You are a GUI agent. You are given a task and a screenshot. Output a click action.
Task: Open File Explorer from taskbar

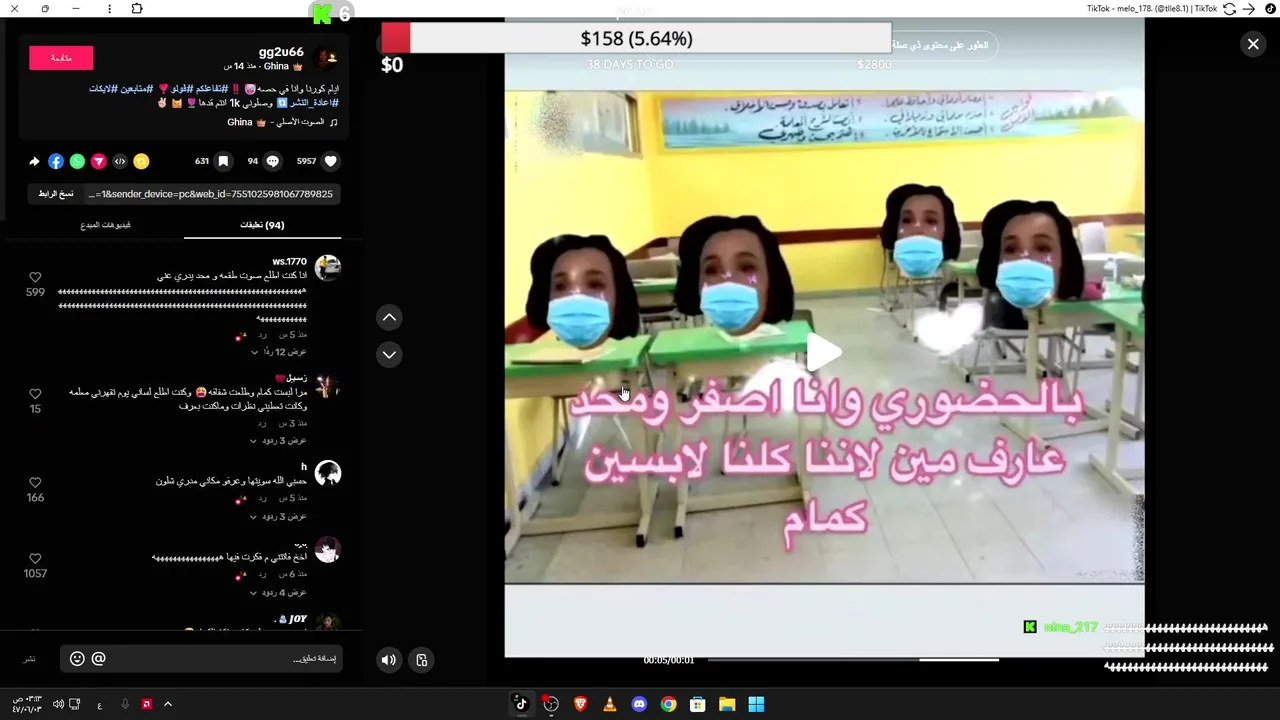[727, 704]
